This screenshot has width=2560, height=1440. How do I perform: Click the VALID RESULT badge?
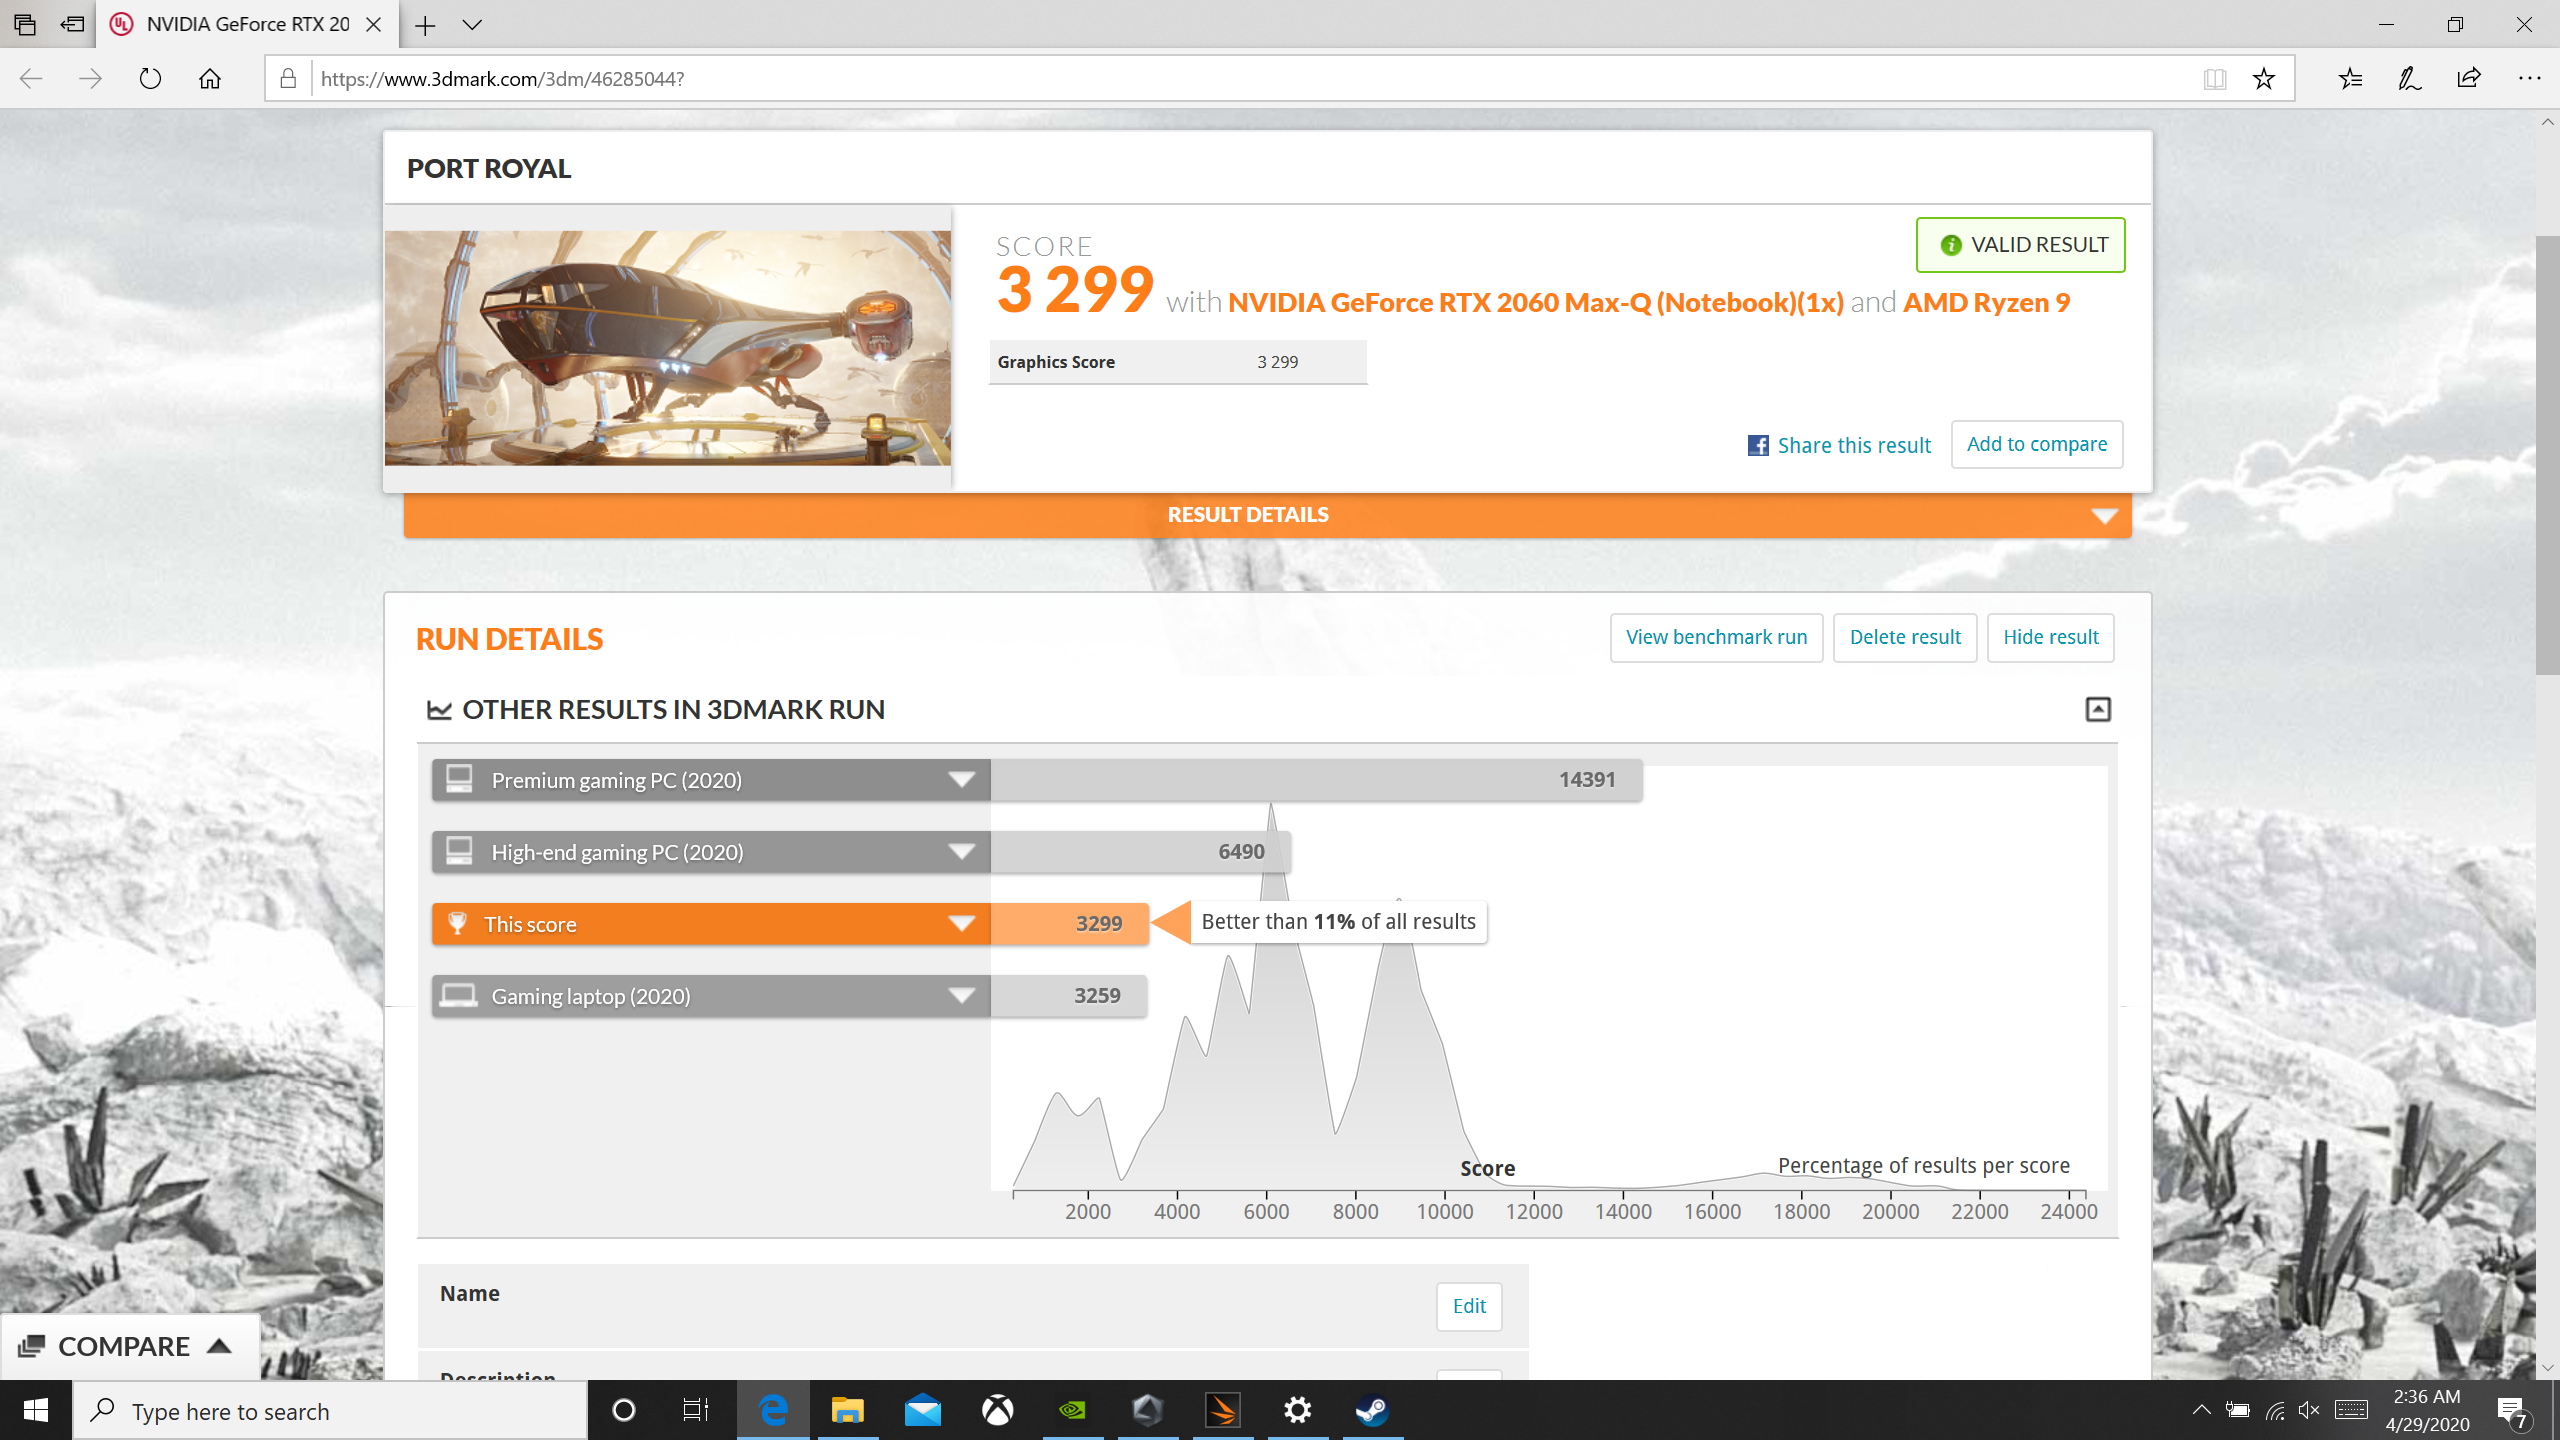[2020, 245]
